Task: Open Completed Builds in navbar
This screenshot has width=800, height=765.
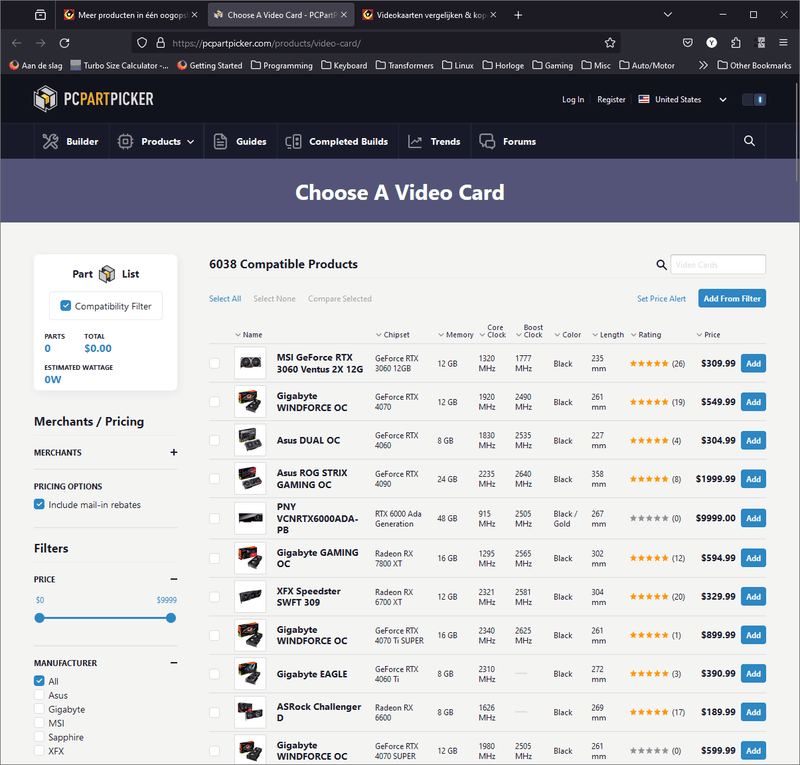Action: click(x=337, y=141)
